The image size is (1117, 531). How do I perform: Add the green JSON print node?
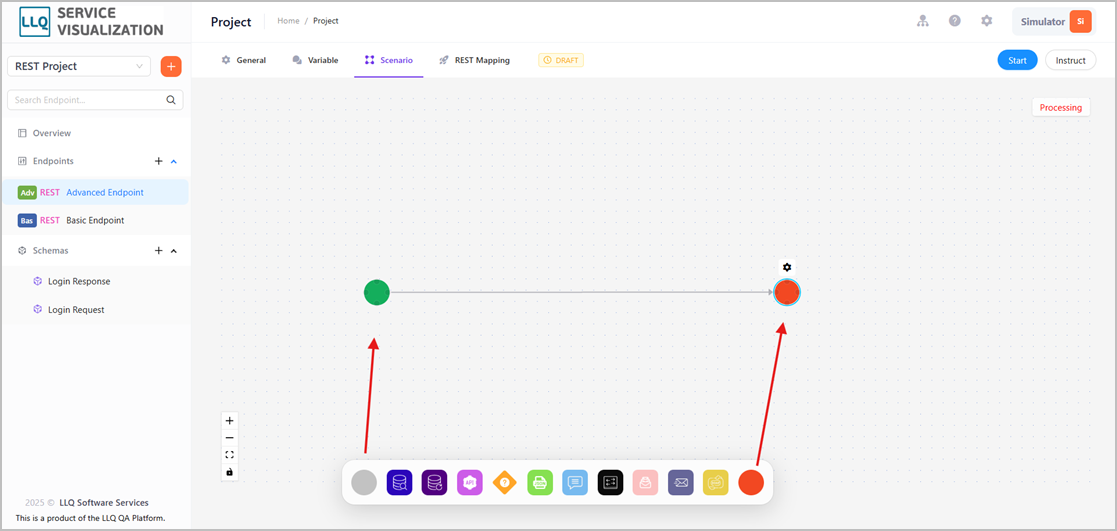coord(540,483)
